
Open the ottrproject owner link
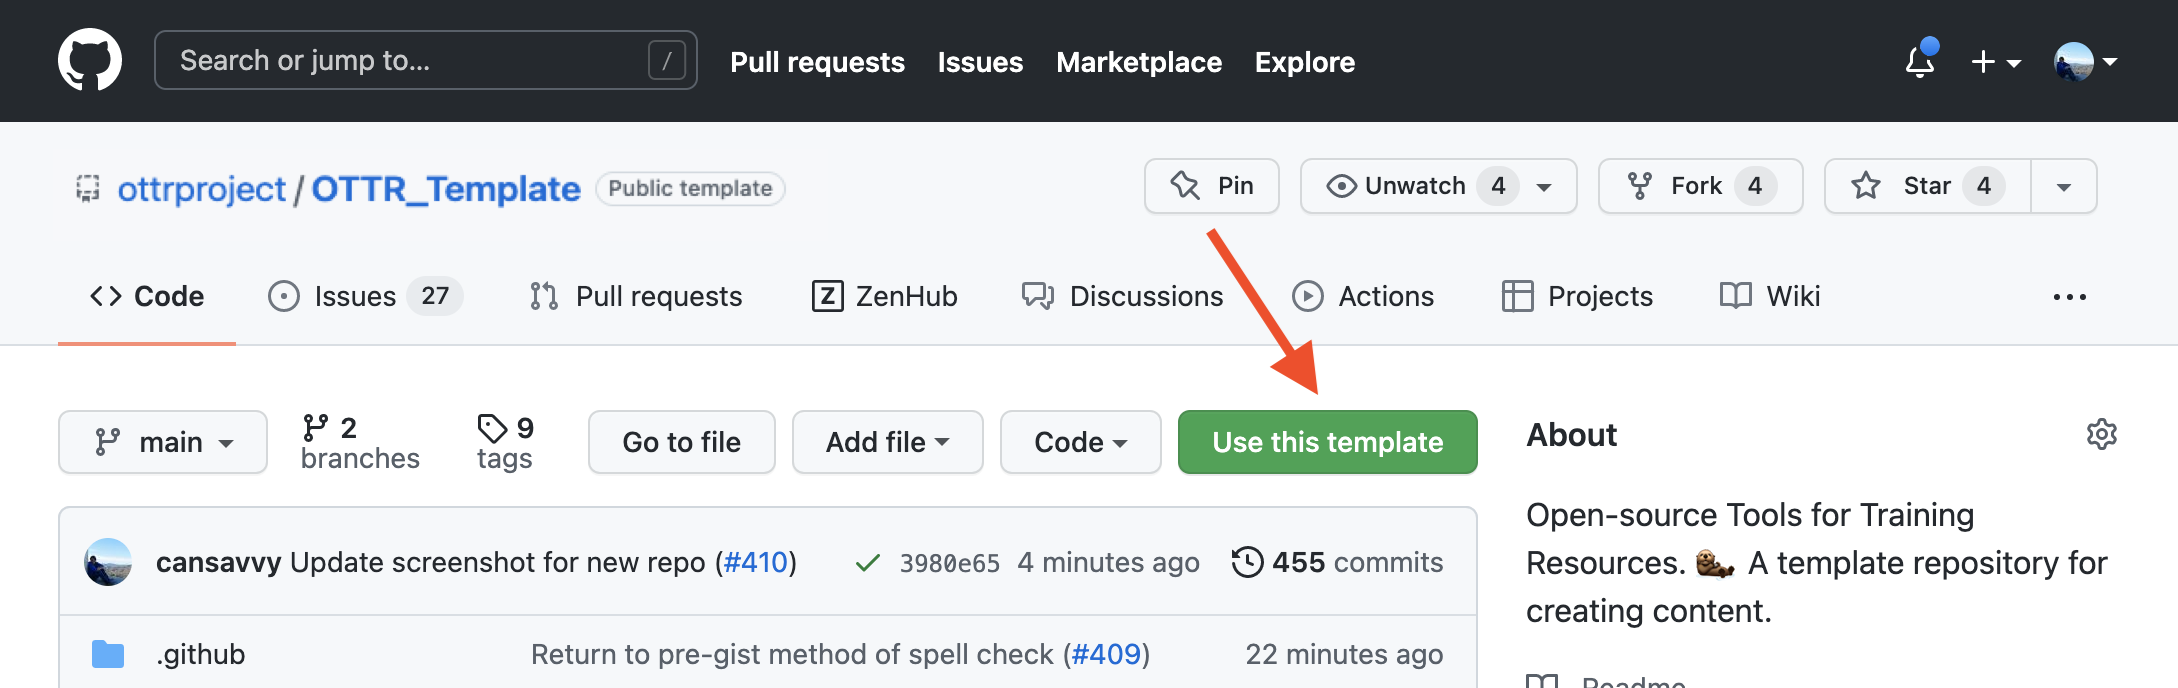(202, 188)
